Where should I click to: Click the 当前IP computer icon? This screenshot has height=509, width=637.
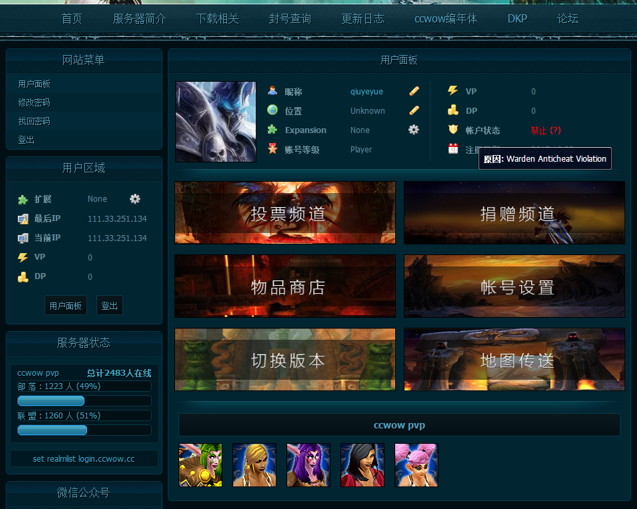[x=23, y=238]
